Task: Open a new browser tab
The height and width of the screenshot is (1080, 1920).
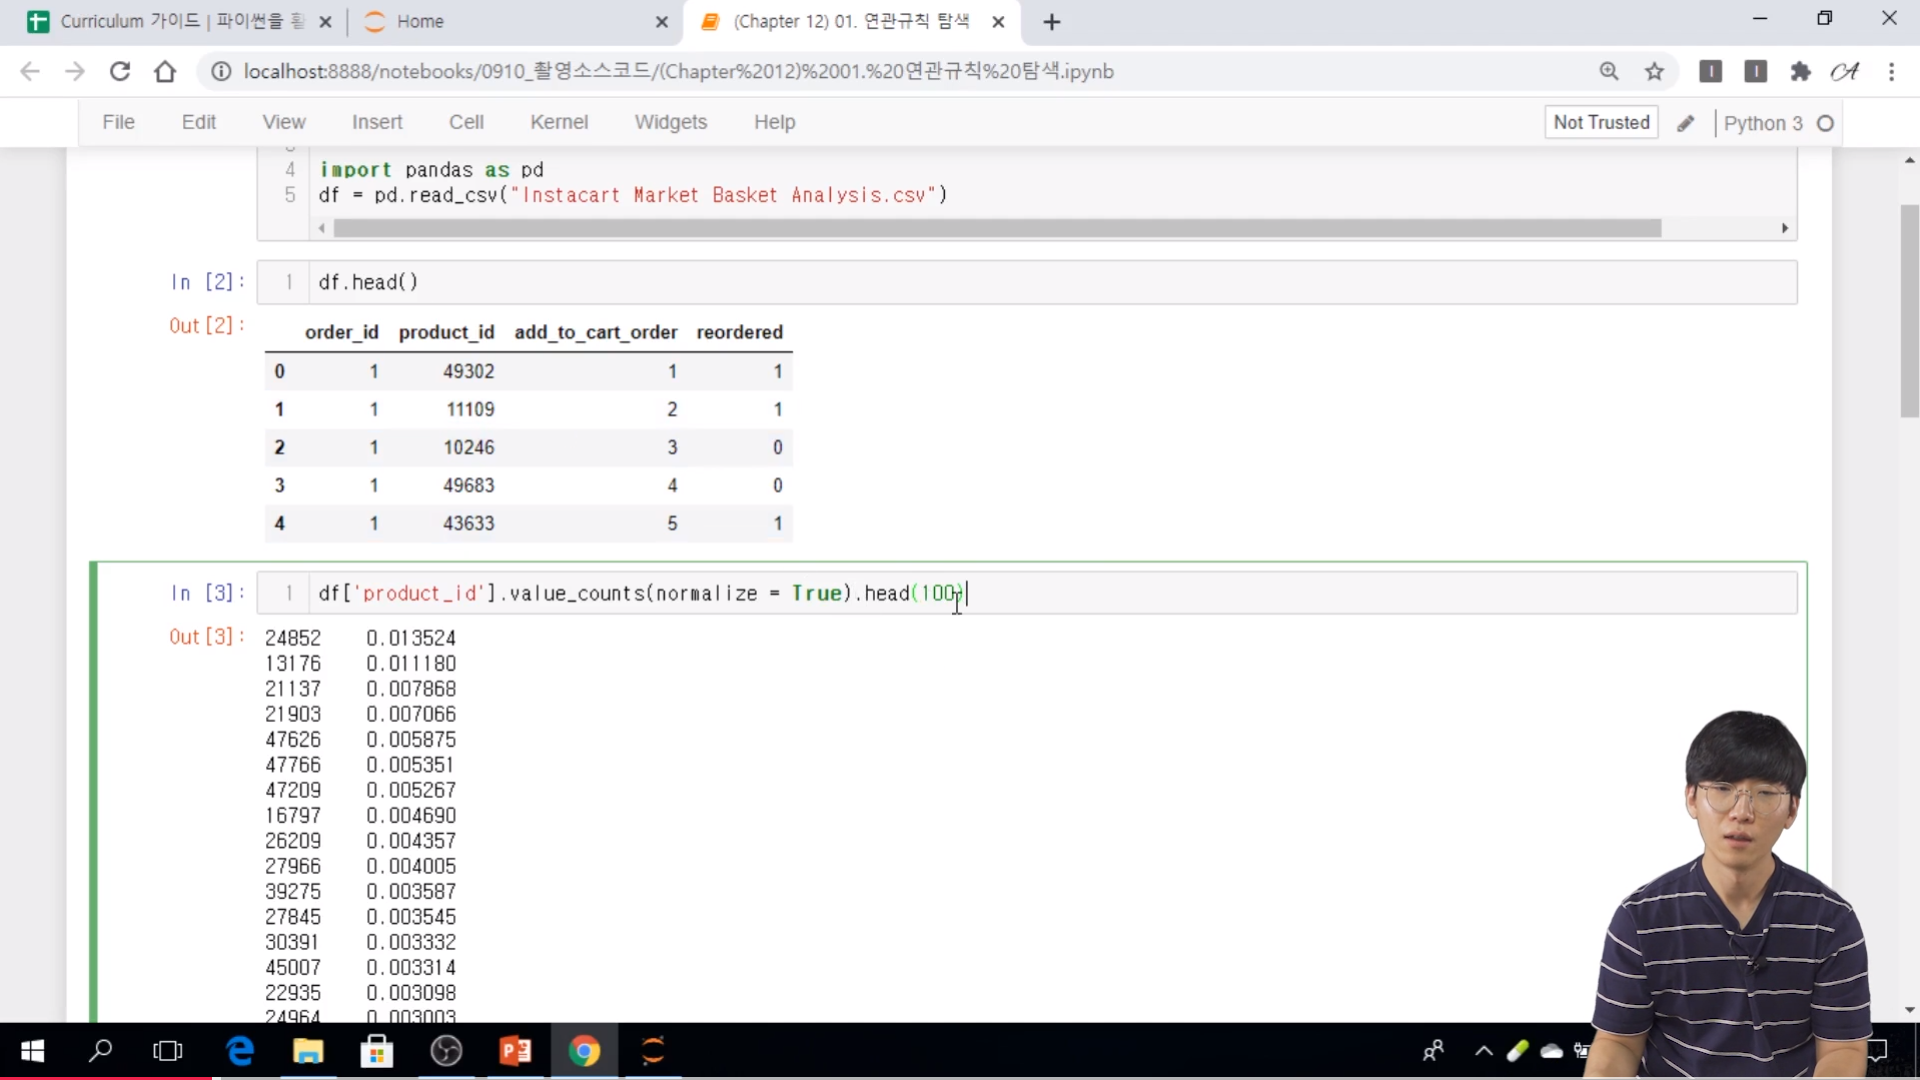Action: pos(1051,22)
